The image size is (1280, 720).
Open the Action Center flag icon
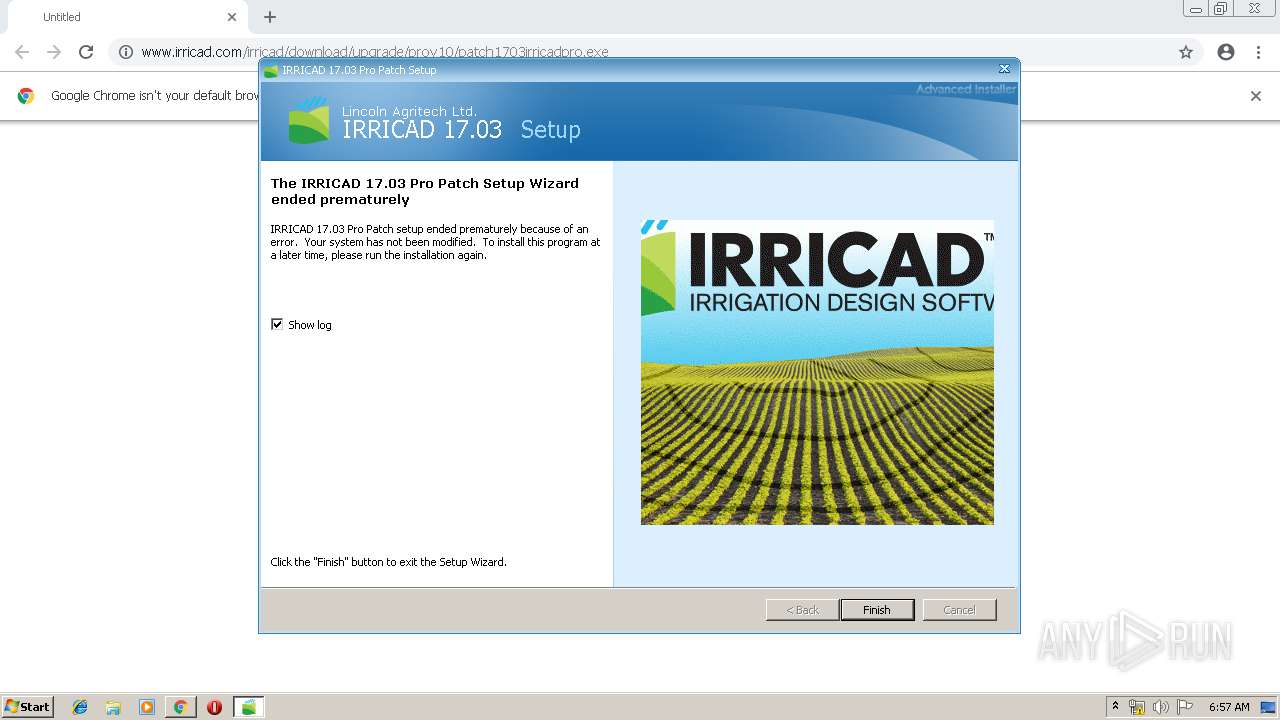(x=1185, y=707)
